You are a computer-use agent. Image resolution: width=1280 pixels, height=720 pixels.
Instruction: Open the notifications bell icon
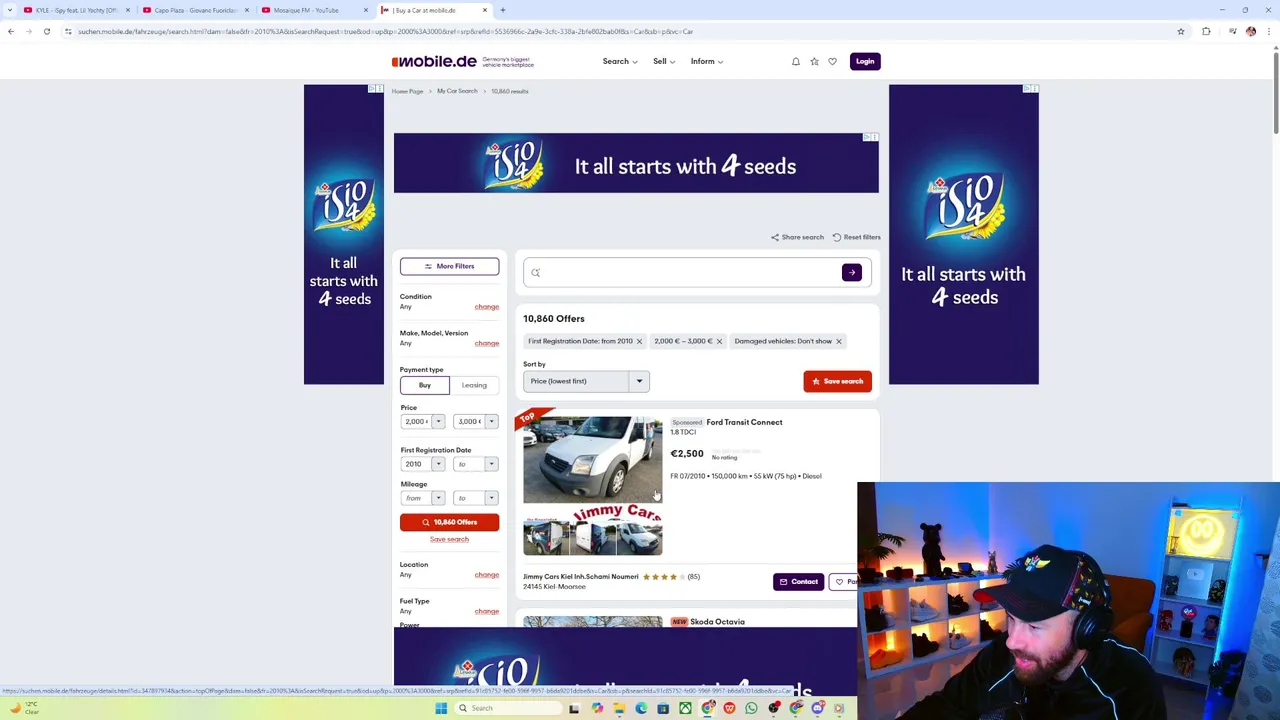pos(796,61)
